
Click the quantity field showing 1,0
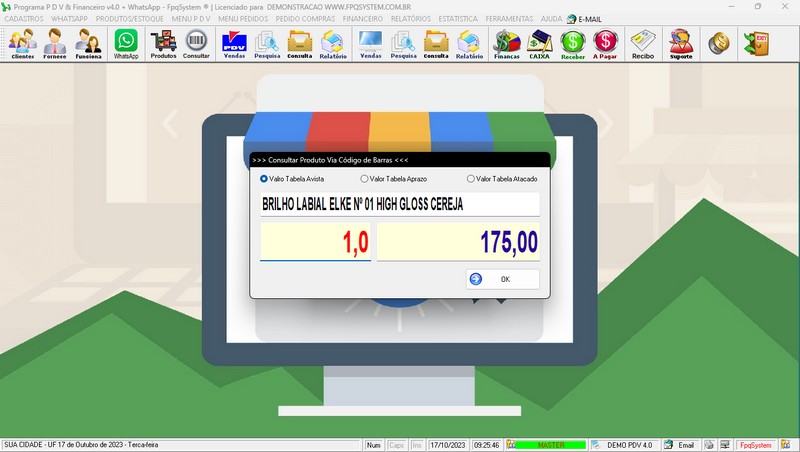[x=315, y=242]
